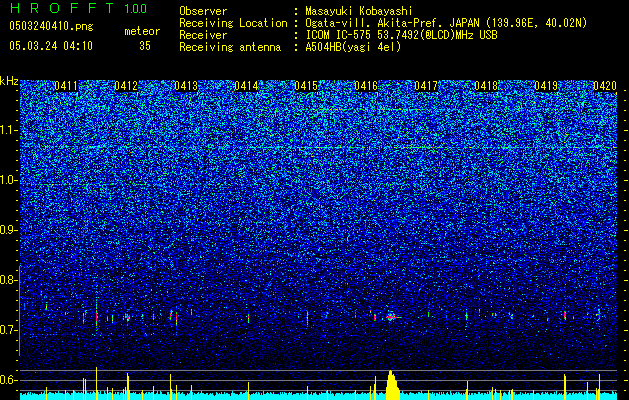Click the time marker 0412
The image size is (629, 400).
point(126,86)
